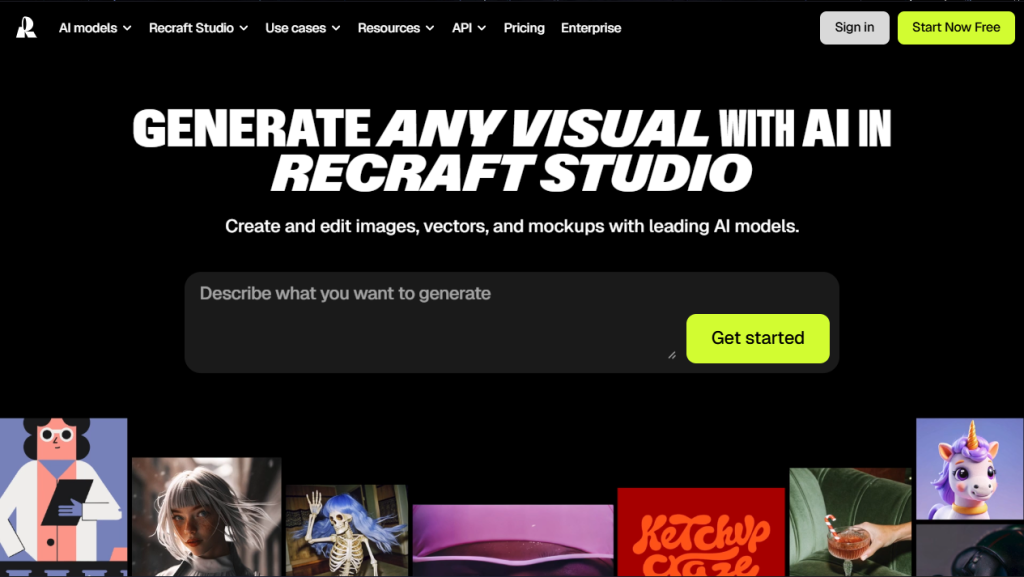Image resolution: width=1024 pixels, height=577 pixels.
Task: Expand the AI models chevron
Action: tap(127, 28)
